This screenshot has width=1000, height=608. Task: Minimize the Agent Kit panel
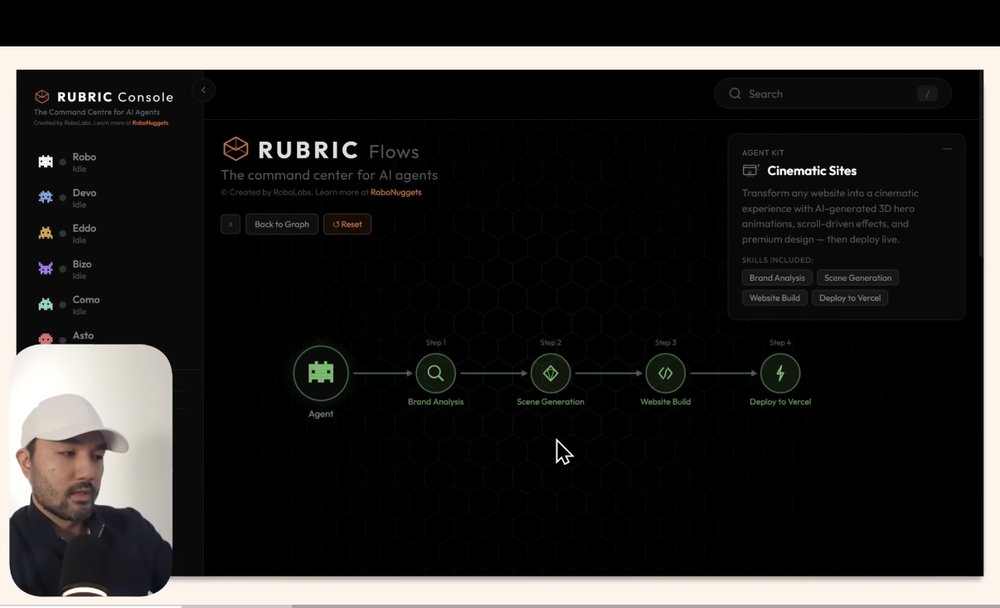click(947, 149)
